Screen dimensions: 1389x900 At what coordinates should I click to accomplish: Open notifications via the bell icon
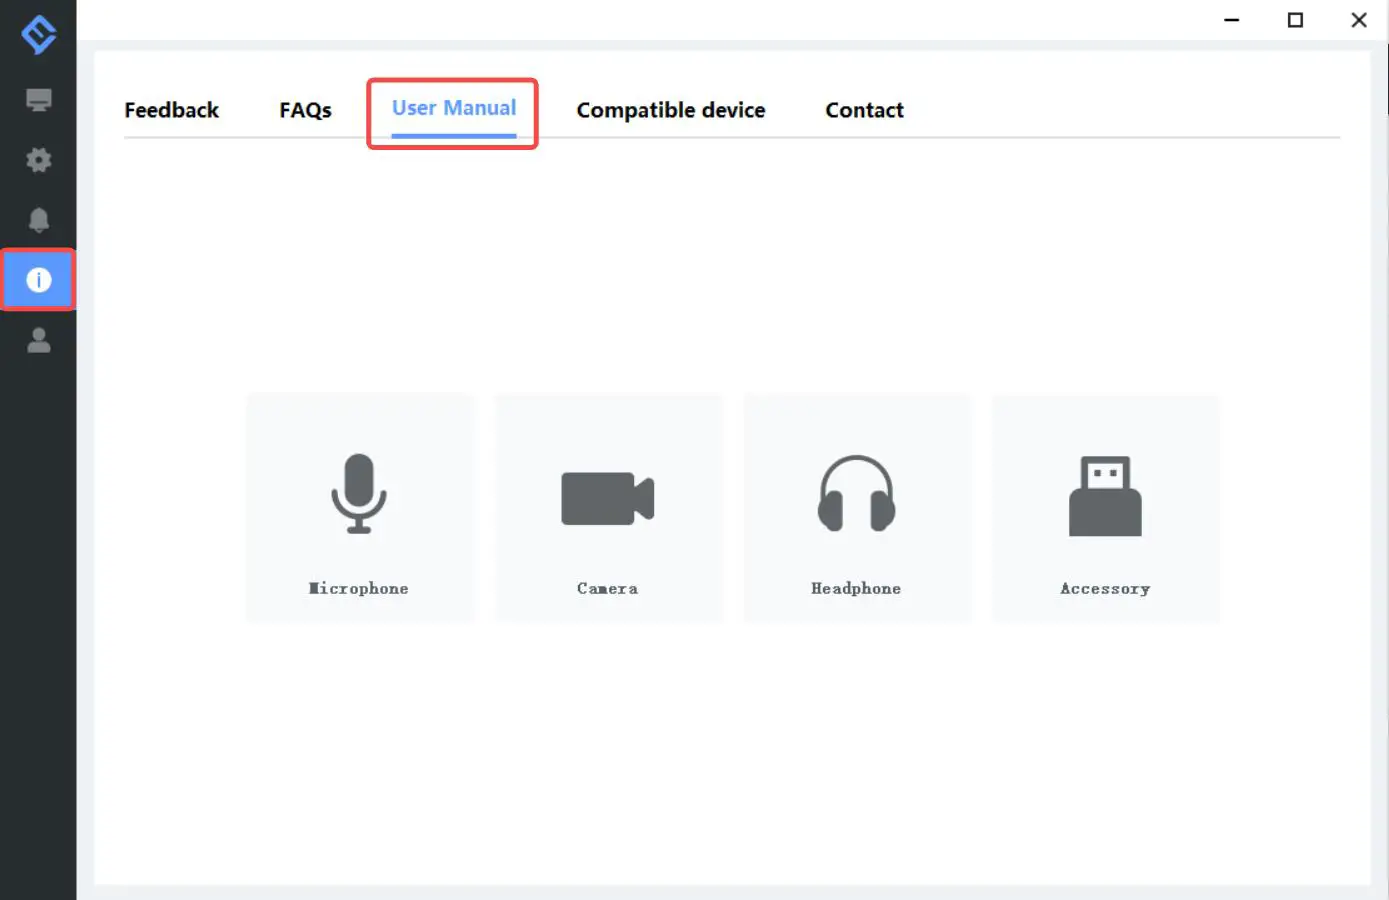coord(38,220)
